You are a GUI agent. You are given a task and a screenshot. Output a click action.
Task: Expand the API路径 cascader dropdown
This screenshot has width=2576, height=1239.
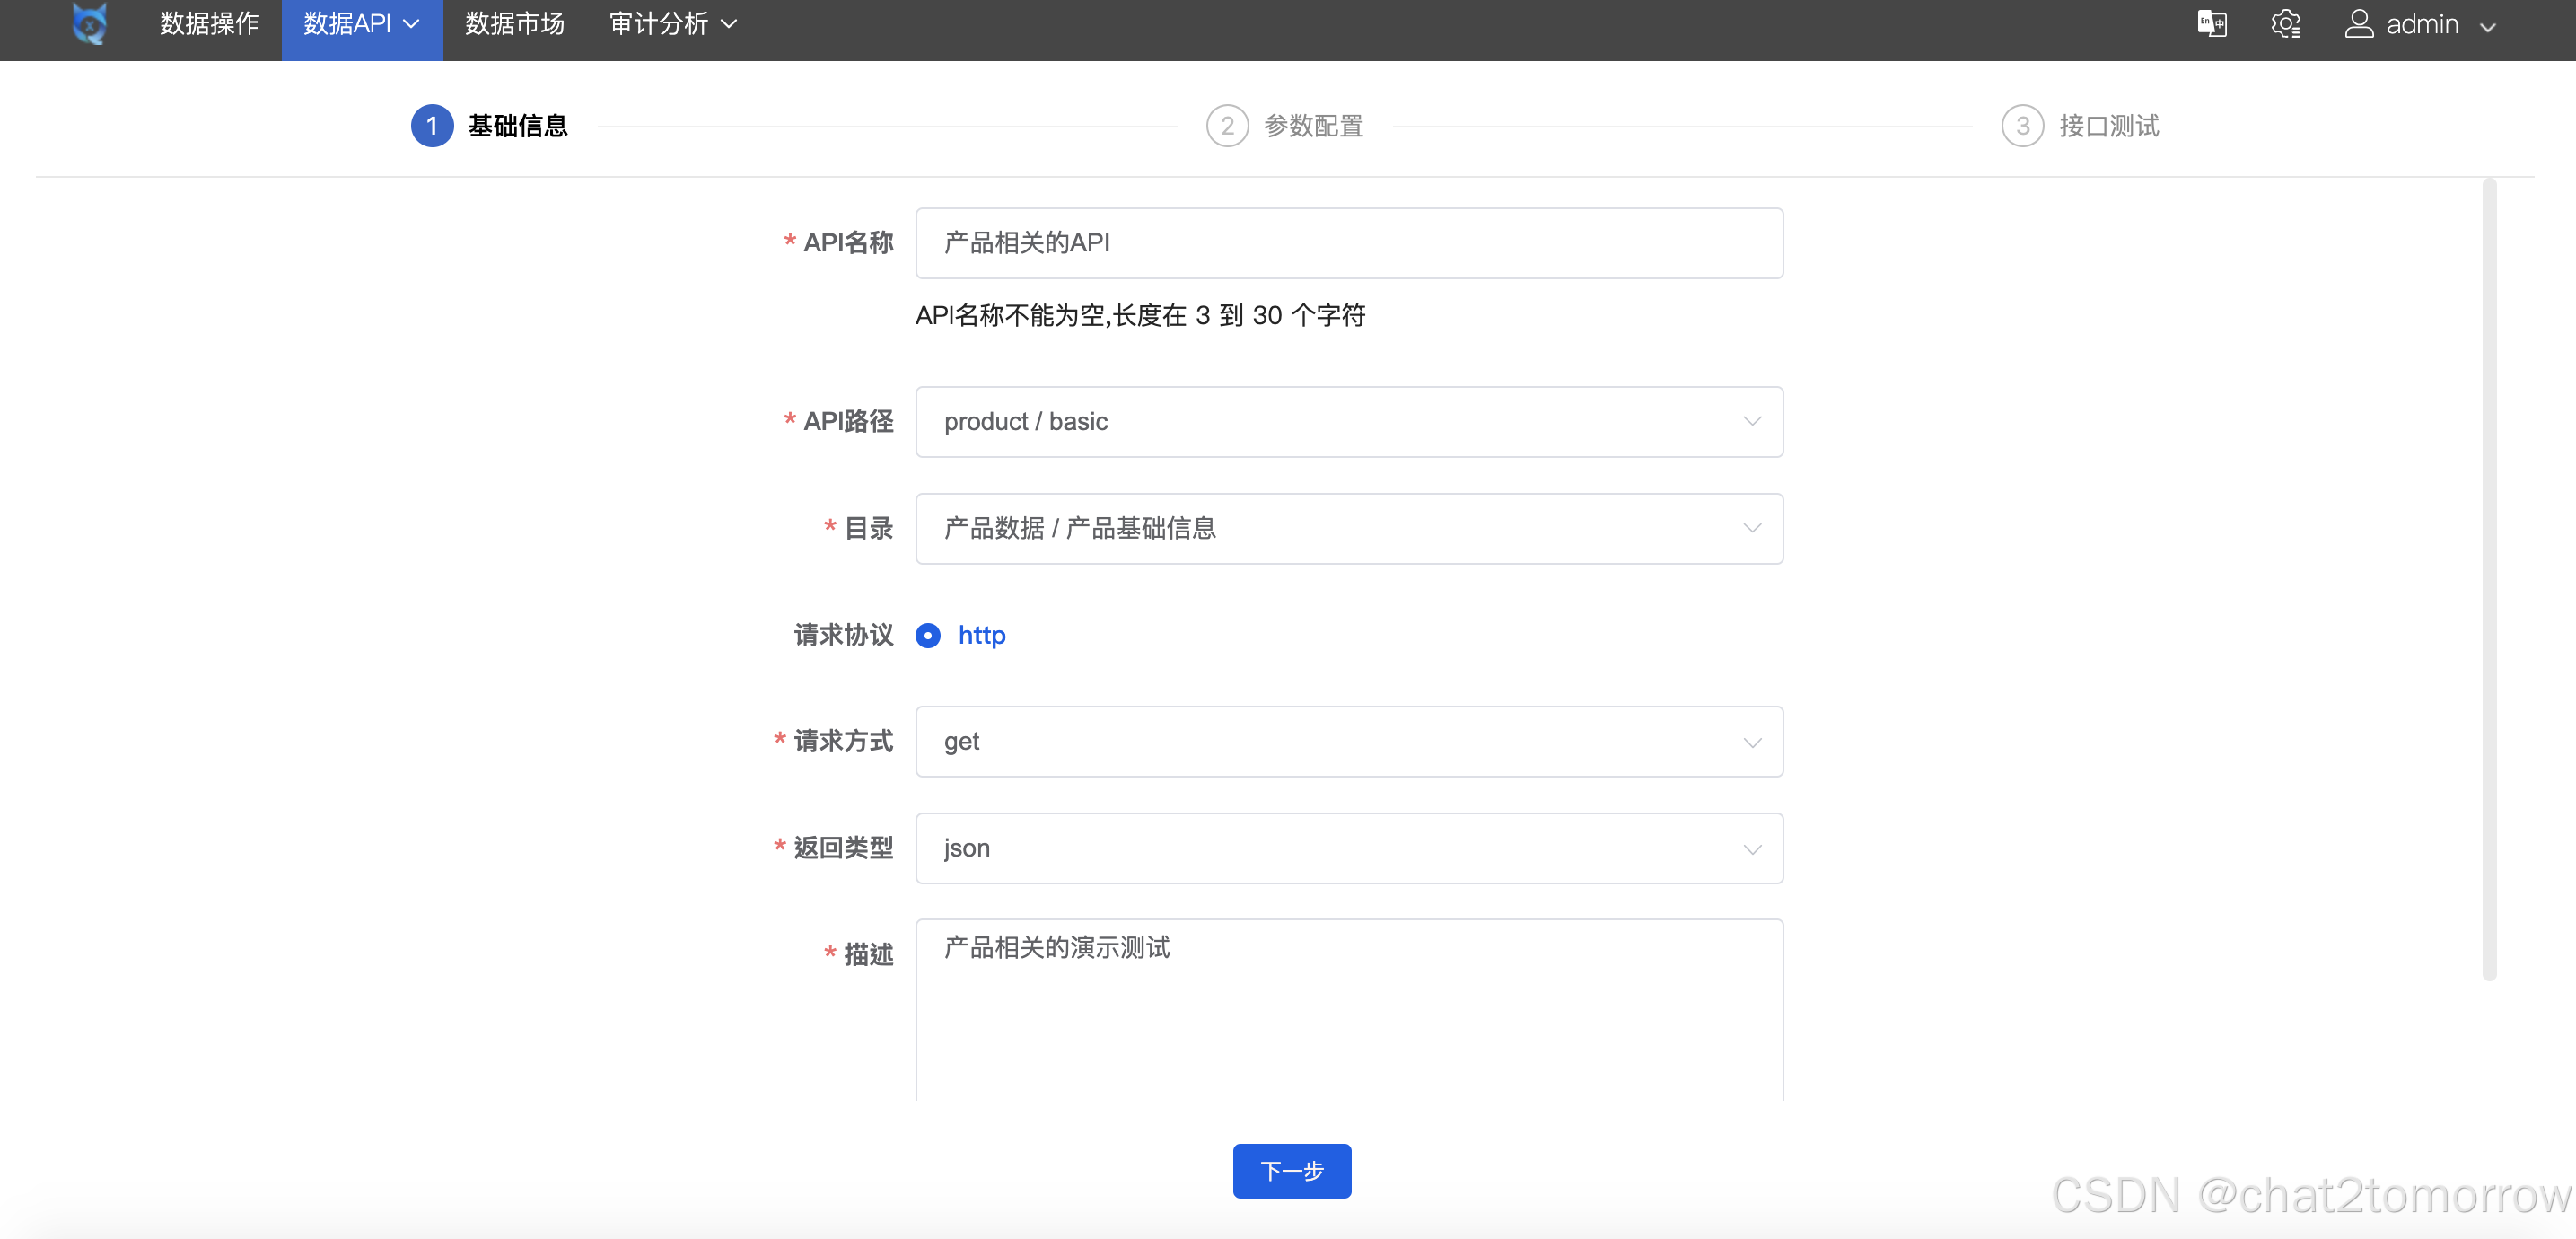pyautogui.click(x=1348, y=422)
